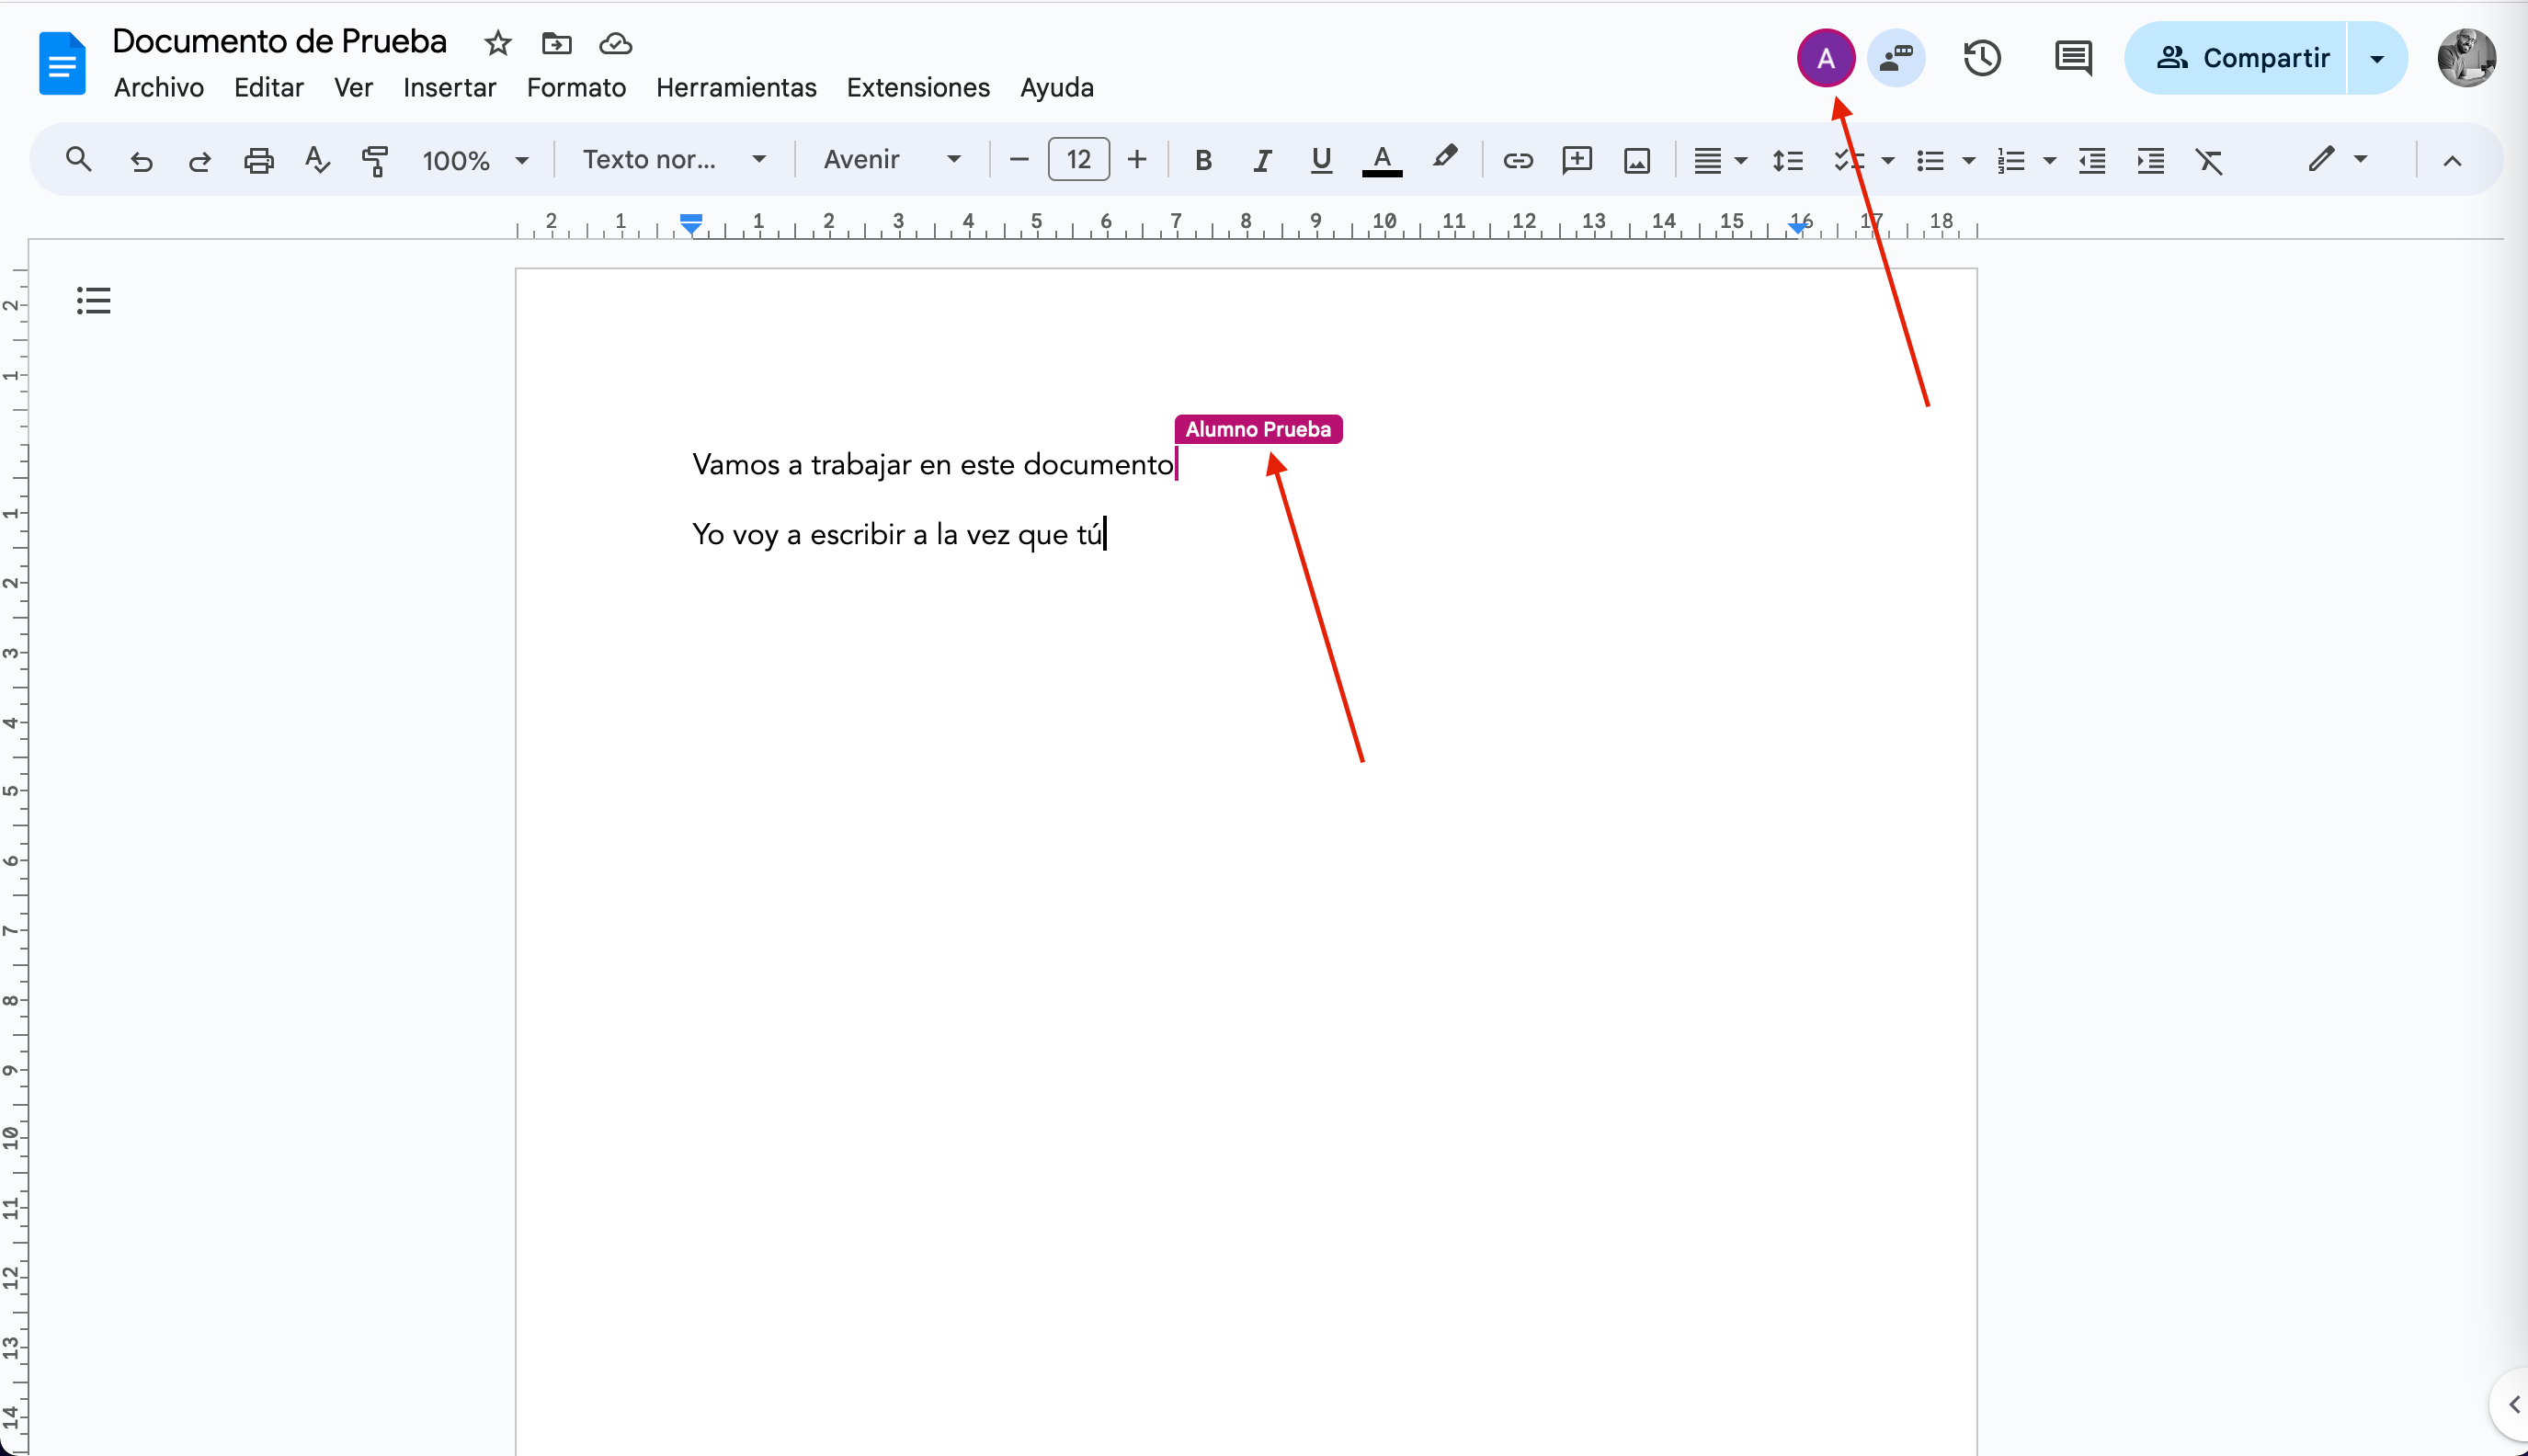Show the document outline icon
Screen dimensions: 2528x1456
tap(93, 300)
